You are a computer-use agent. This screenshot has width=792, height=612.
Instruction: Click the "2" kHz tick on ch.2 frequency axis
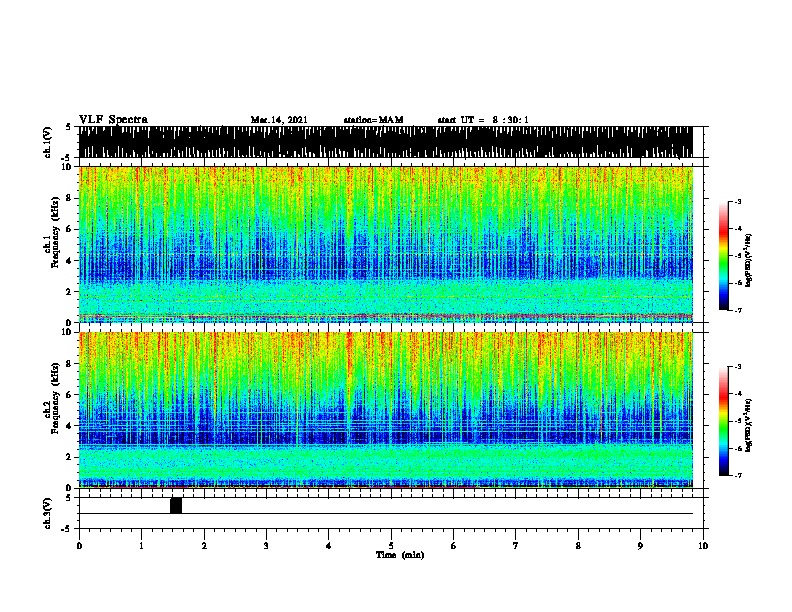click(69, 457)
